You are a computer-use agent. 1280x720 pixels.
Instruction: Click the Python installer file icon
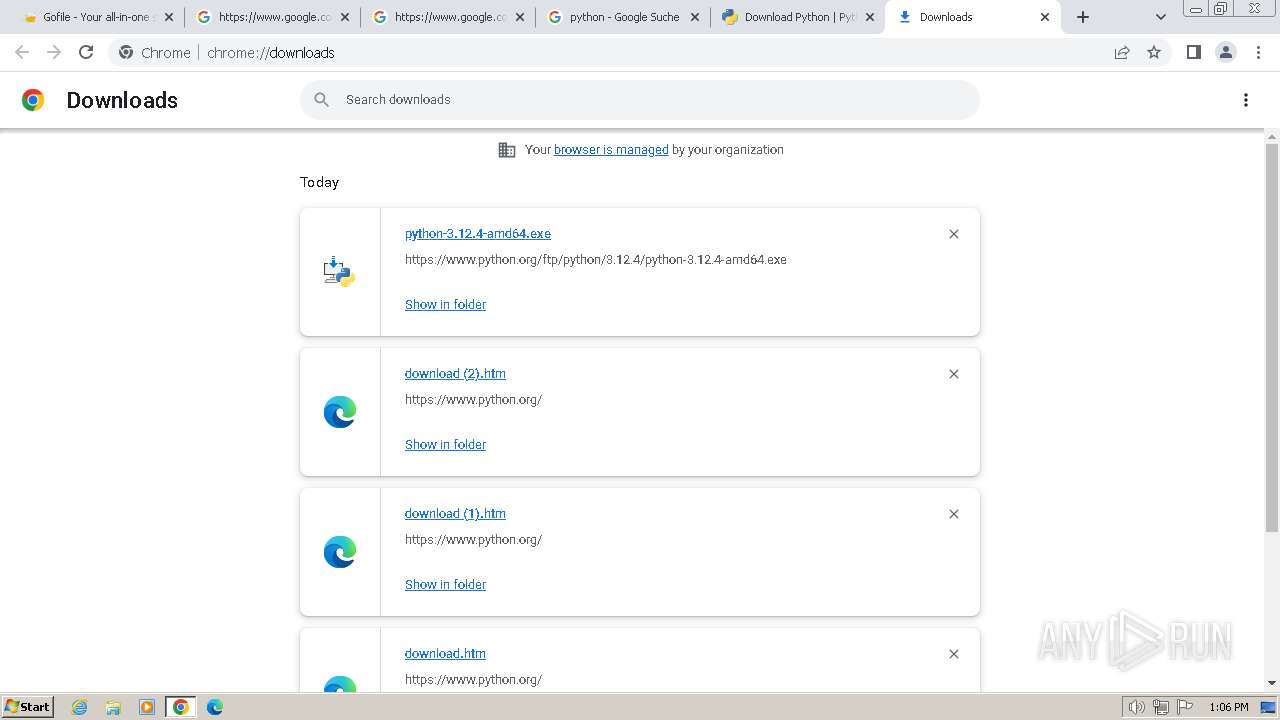click(340, 272)
